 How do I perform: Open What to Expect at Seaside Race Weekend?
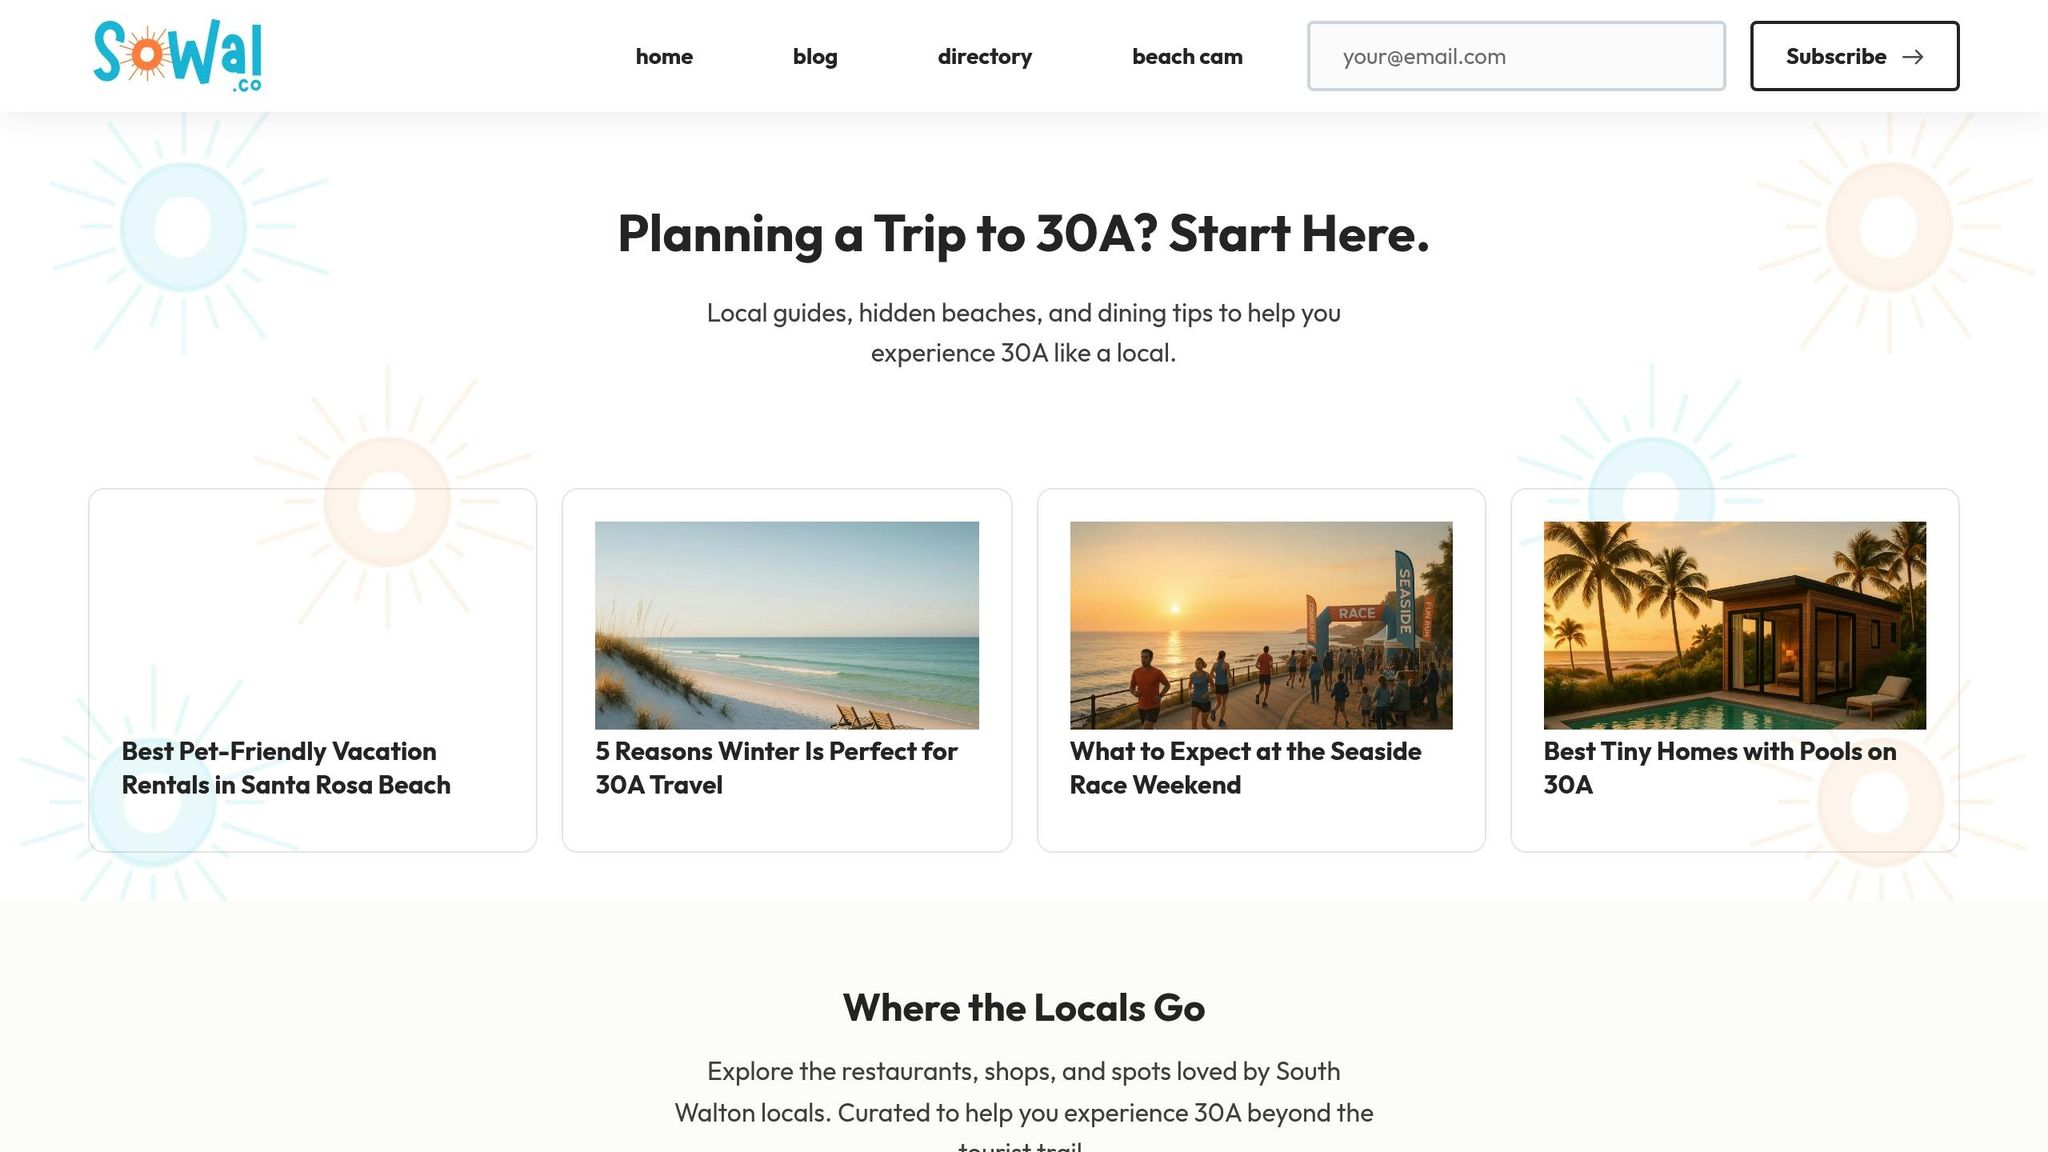point(1245,768)
